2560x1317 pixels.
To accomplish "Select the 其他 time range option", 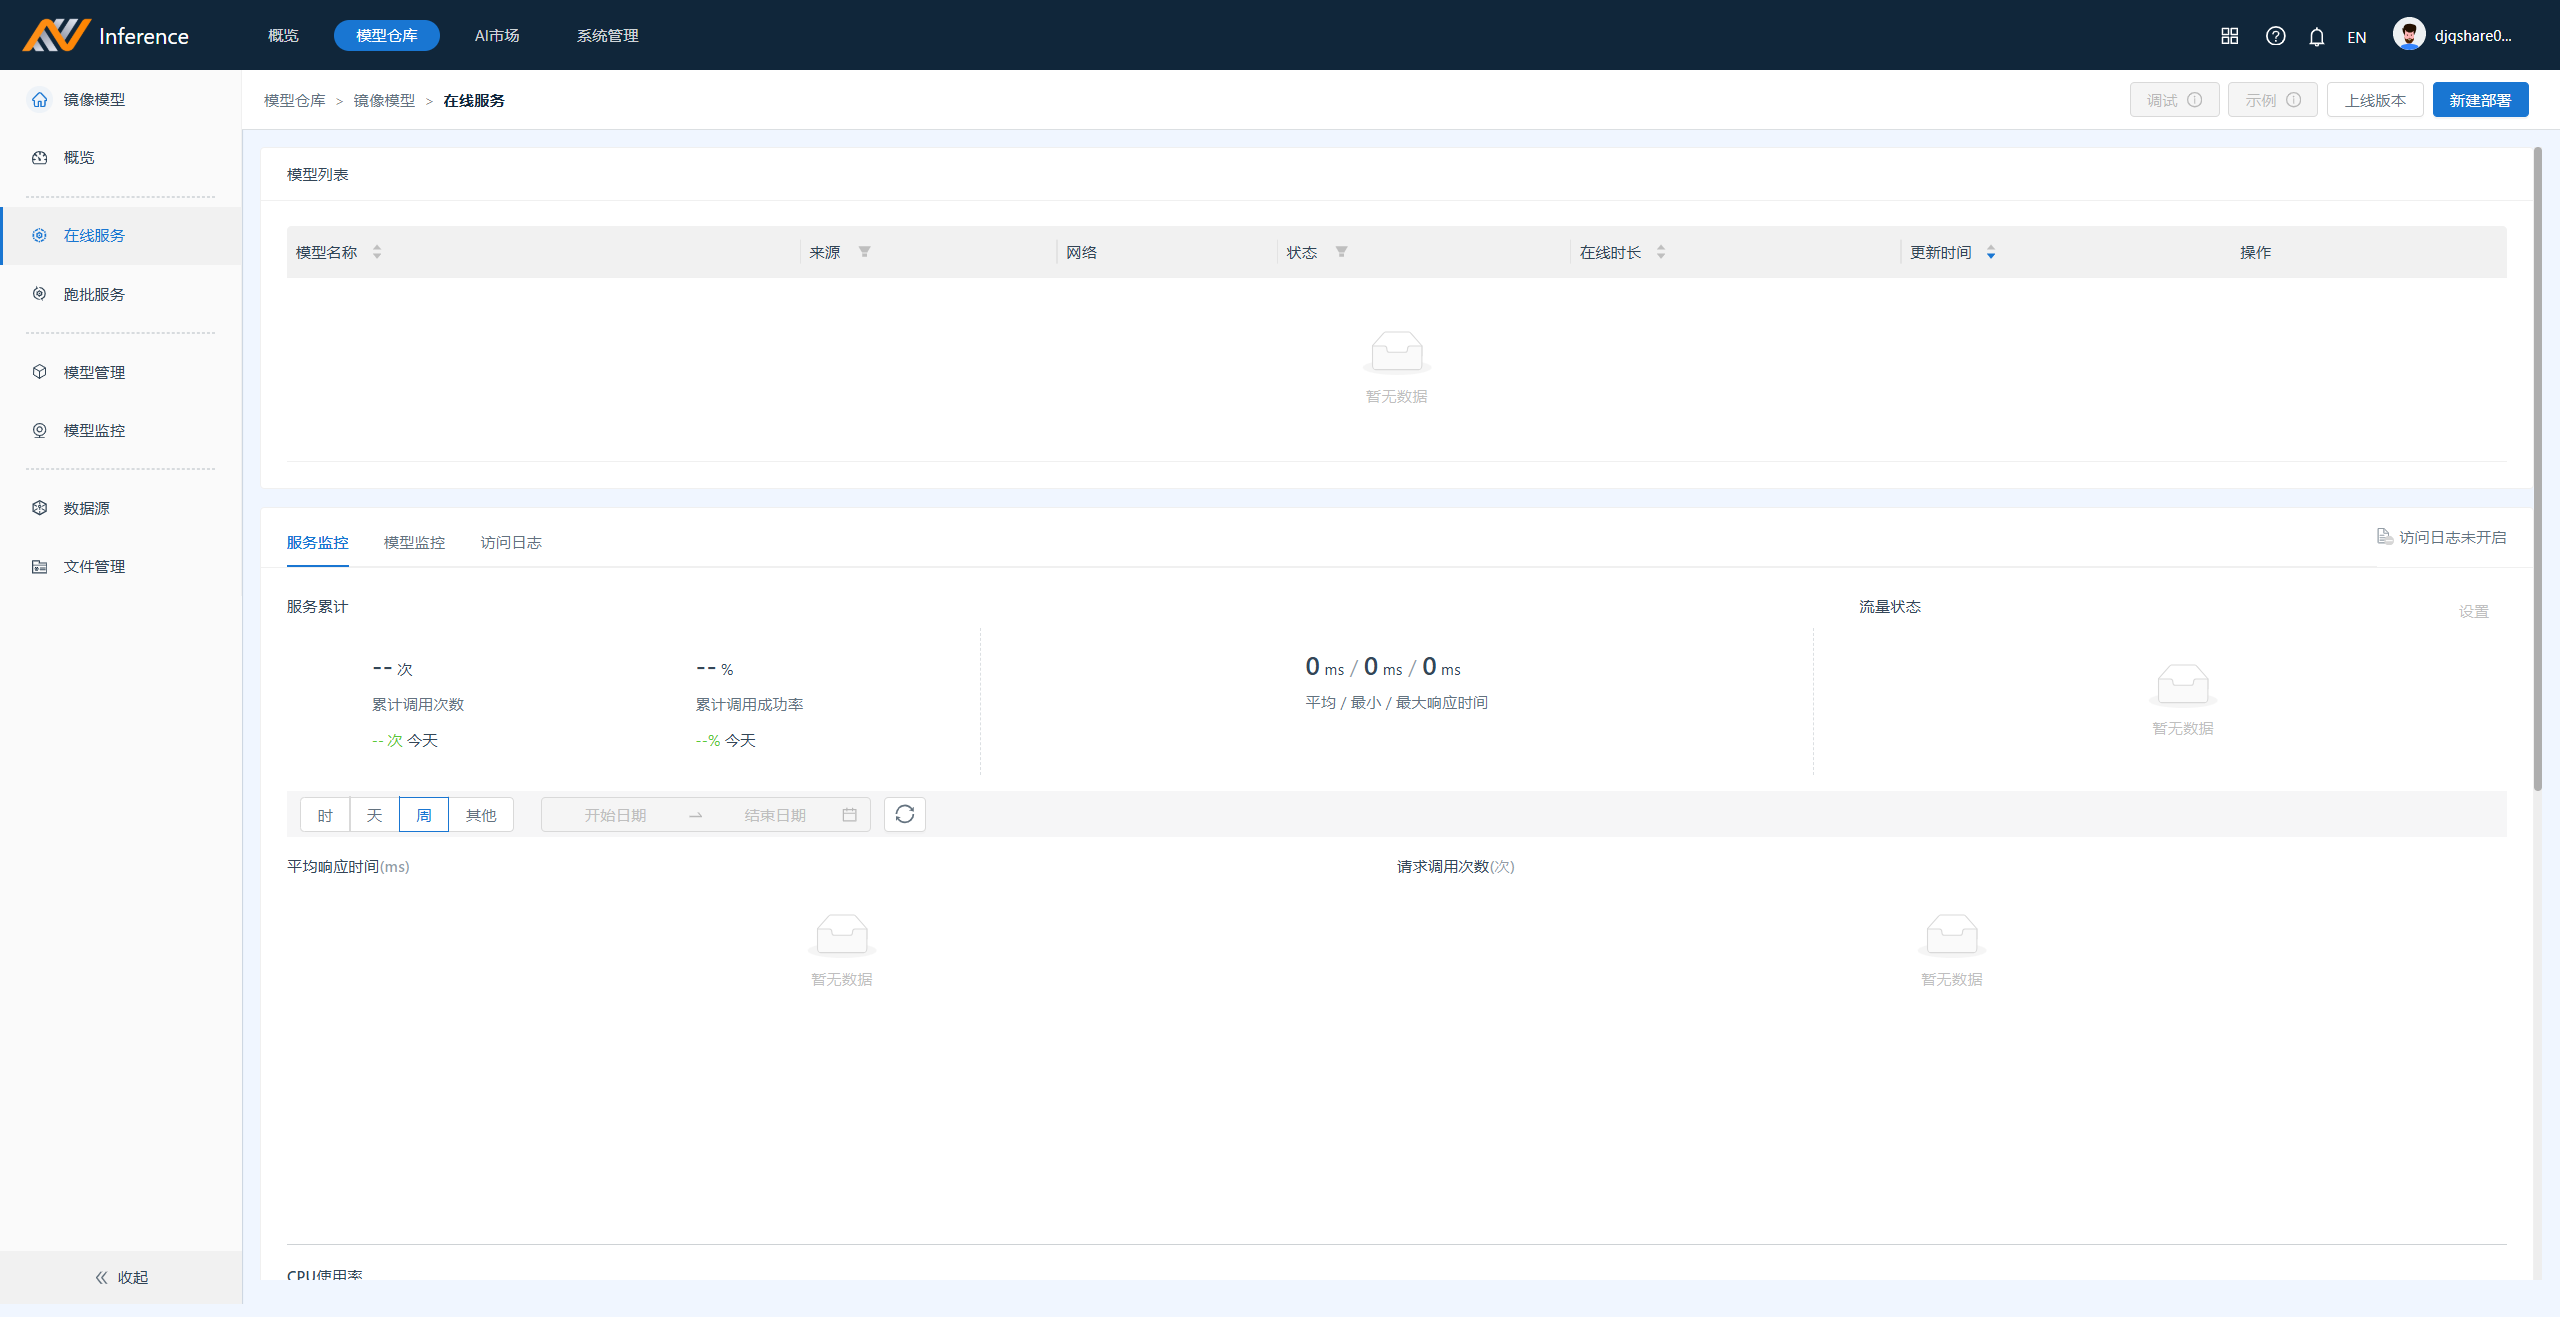I will pos(481,815).
